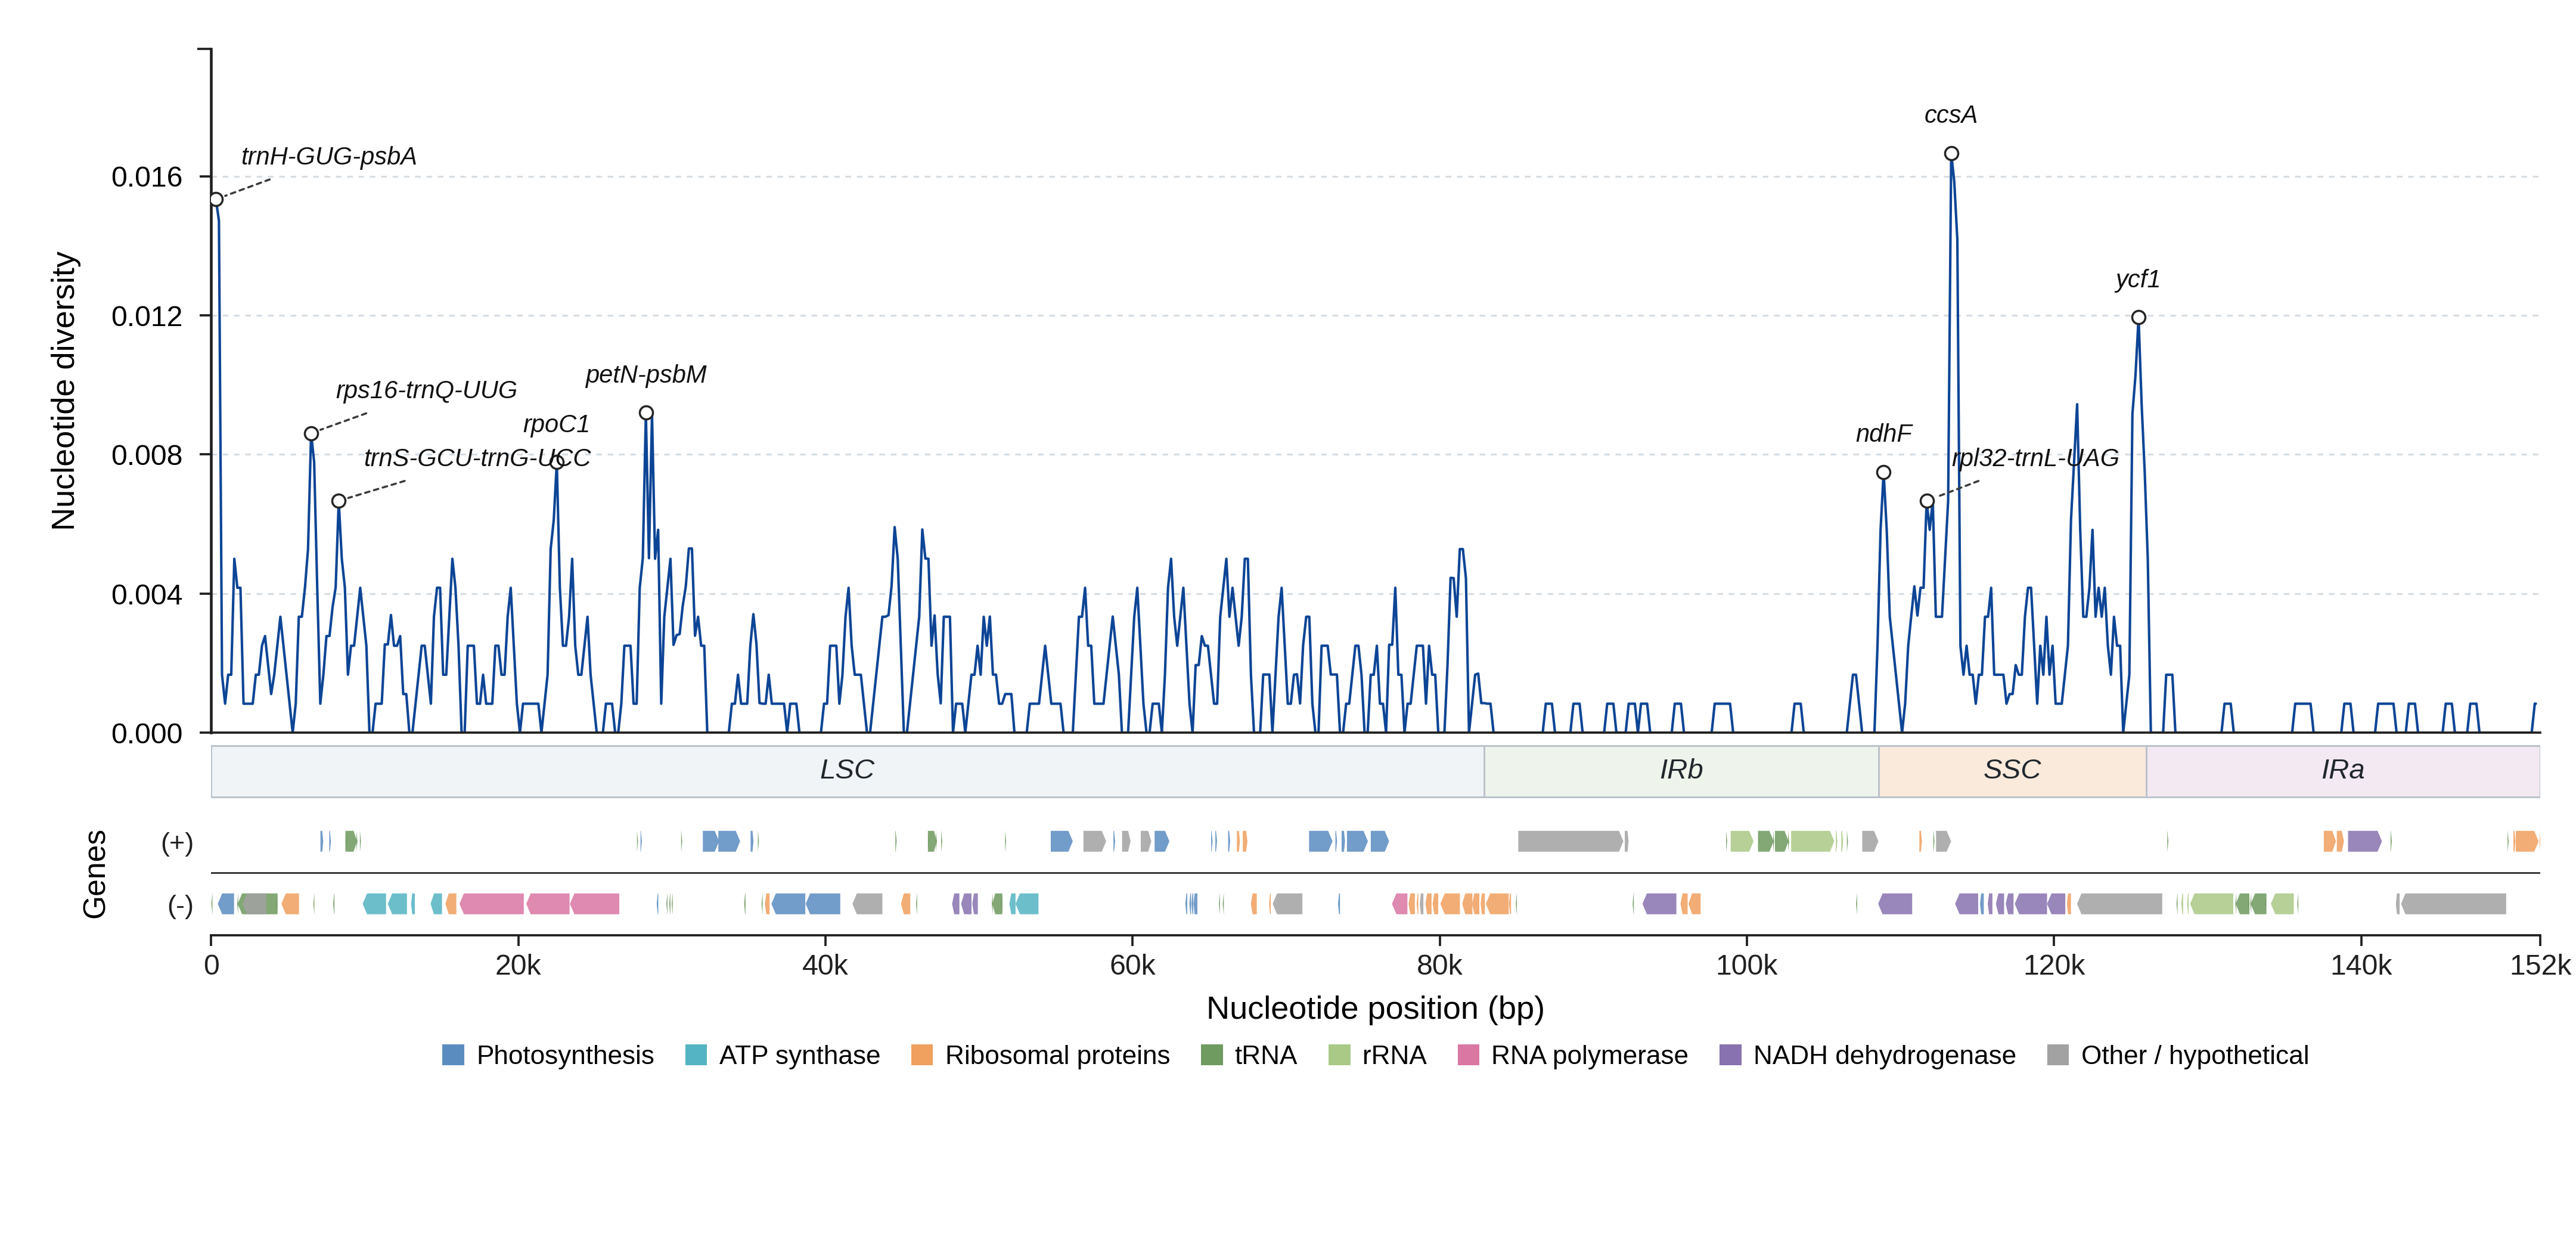
Task: Click the NADH dehydrogenase legend swatch
Action: pos(1730,1055)
